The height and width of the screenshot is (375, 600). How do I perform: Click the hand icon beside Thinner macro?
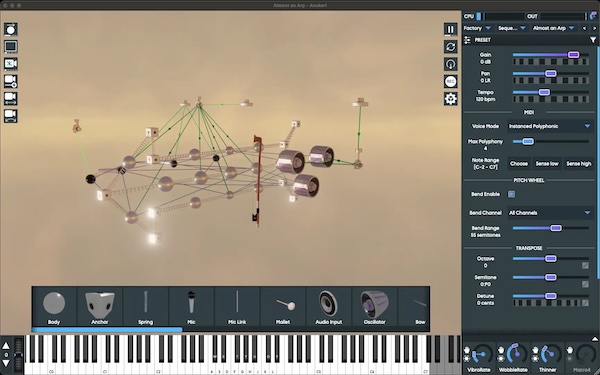[x=535, y=350]
